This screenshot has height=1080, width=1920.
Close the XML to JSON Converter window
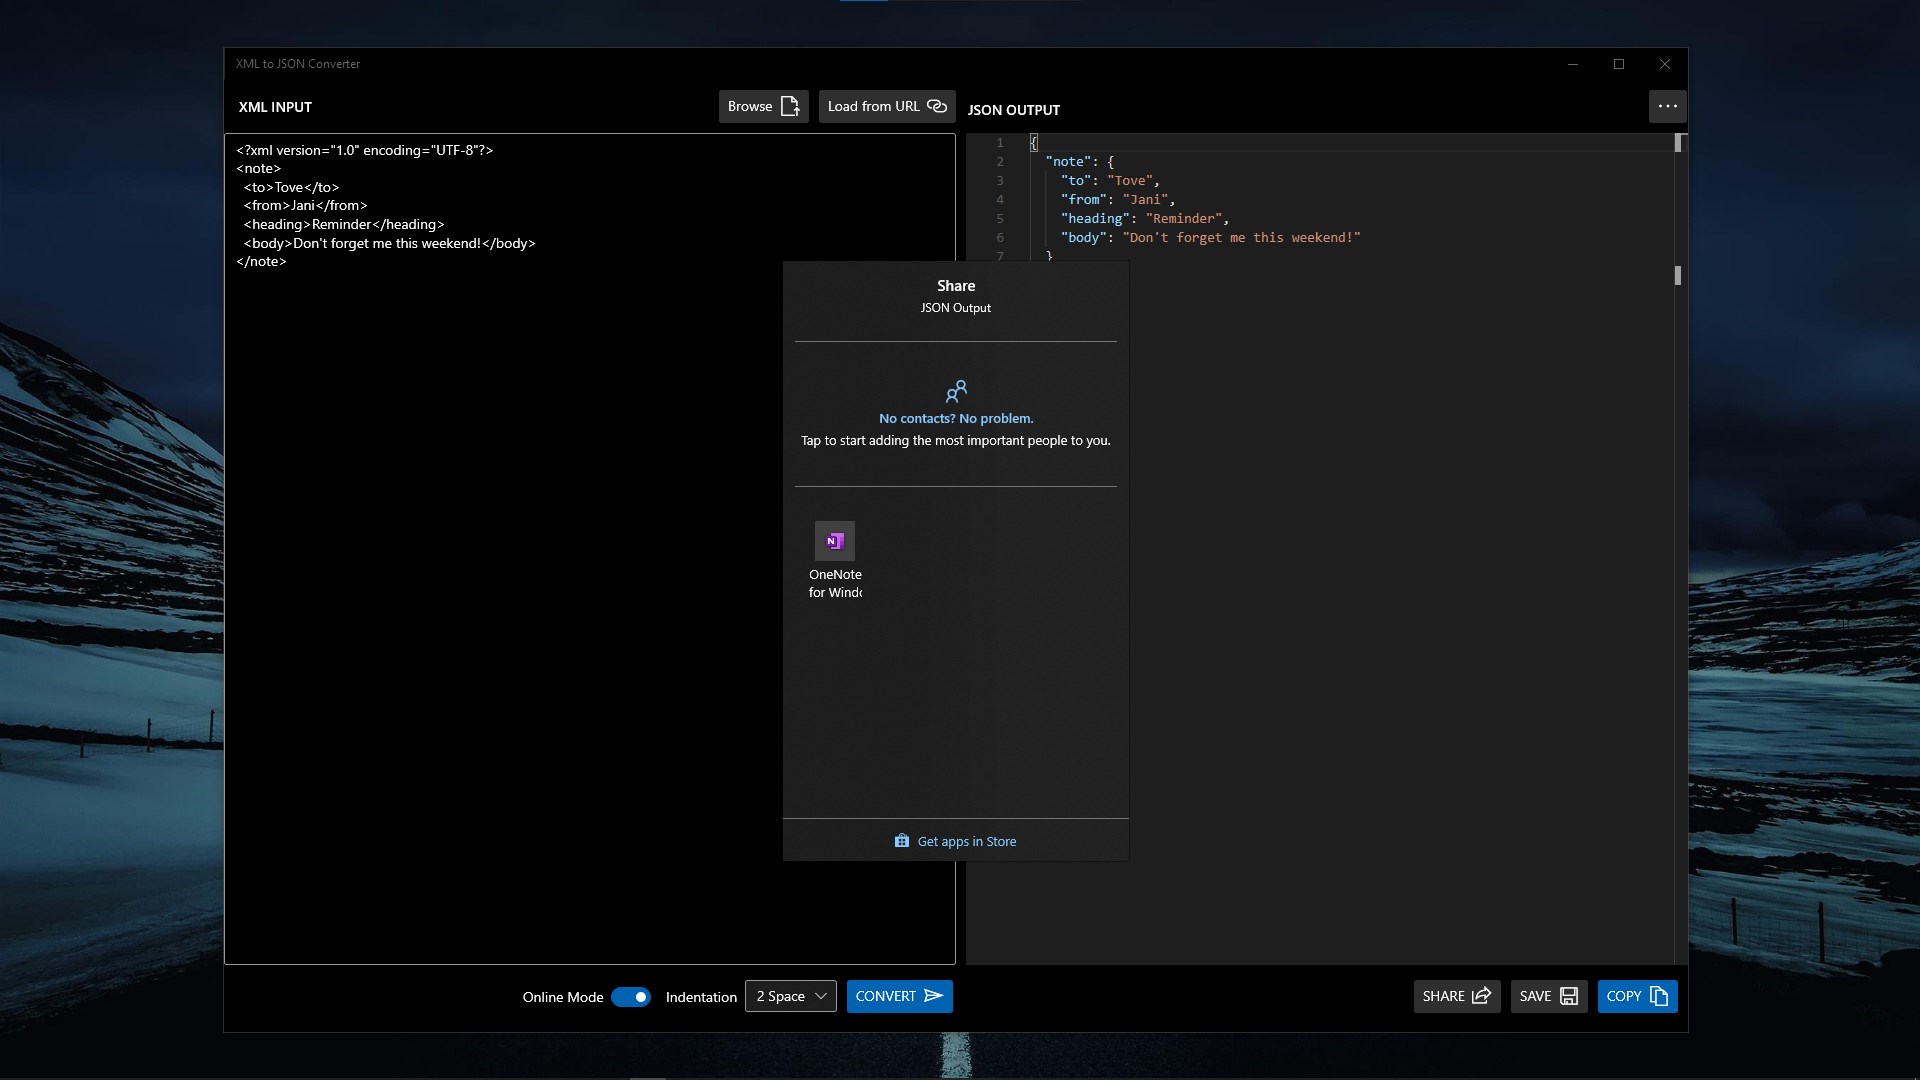point(1665,64)
